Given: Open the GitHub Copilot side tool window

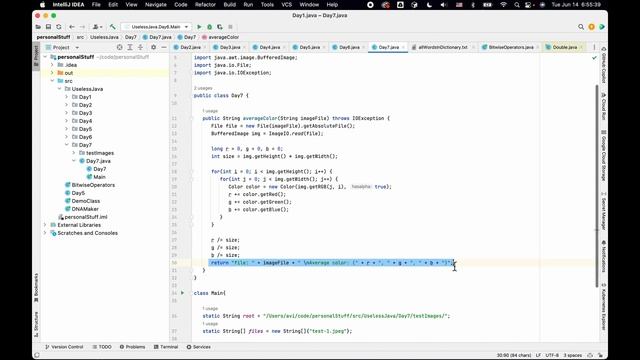Looking at the screenshot, I should point(604,66).
